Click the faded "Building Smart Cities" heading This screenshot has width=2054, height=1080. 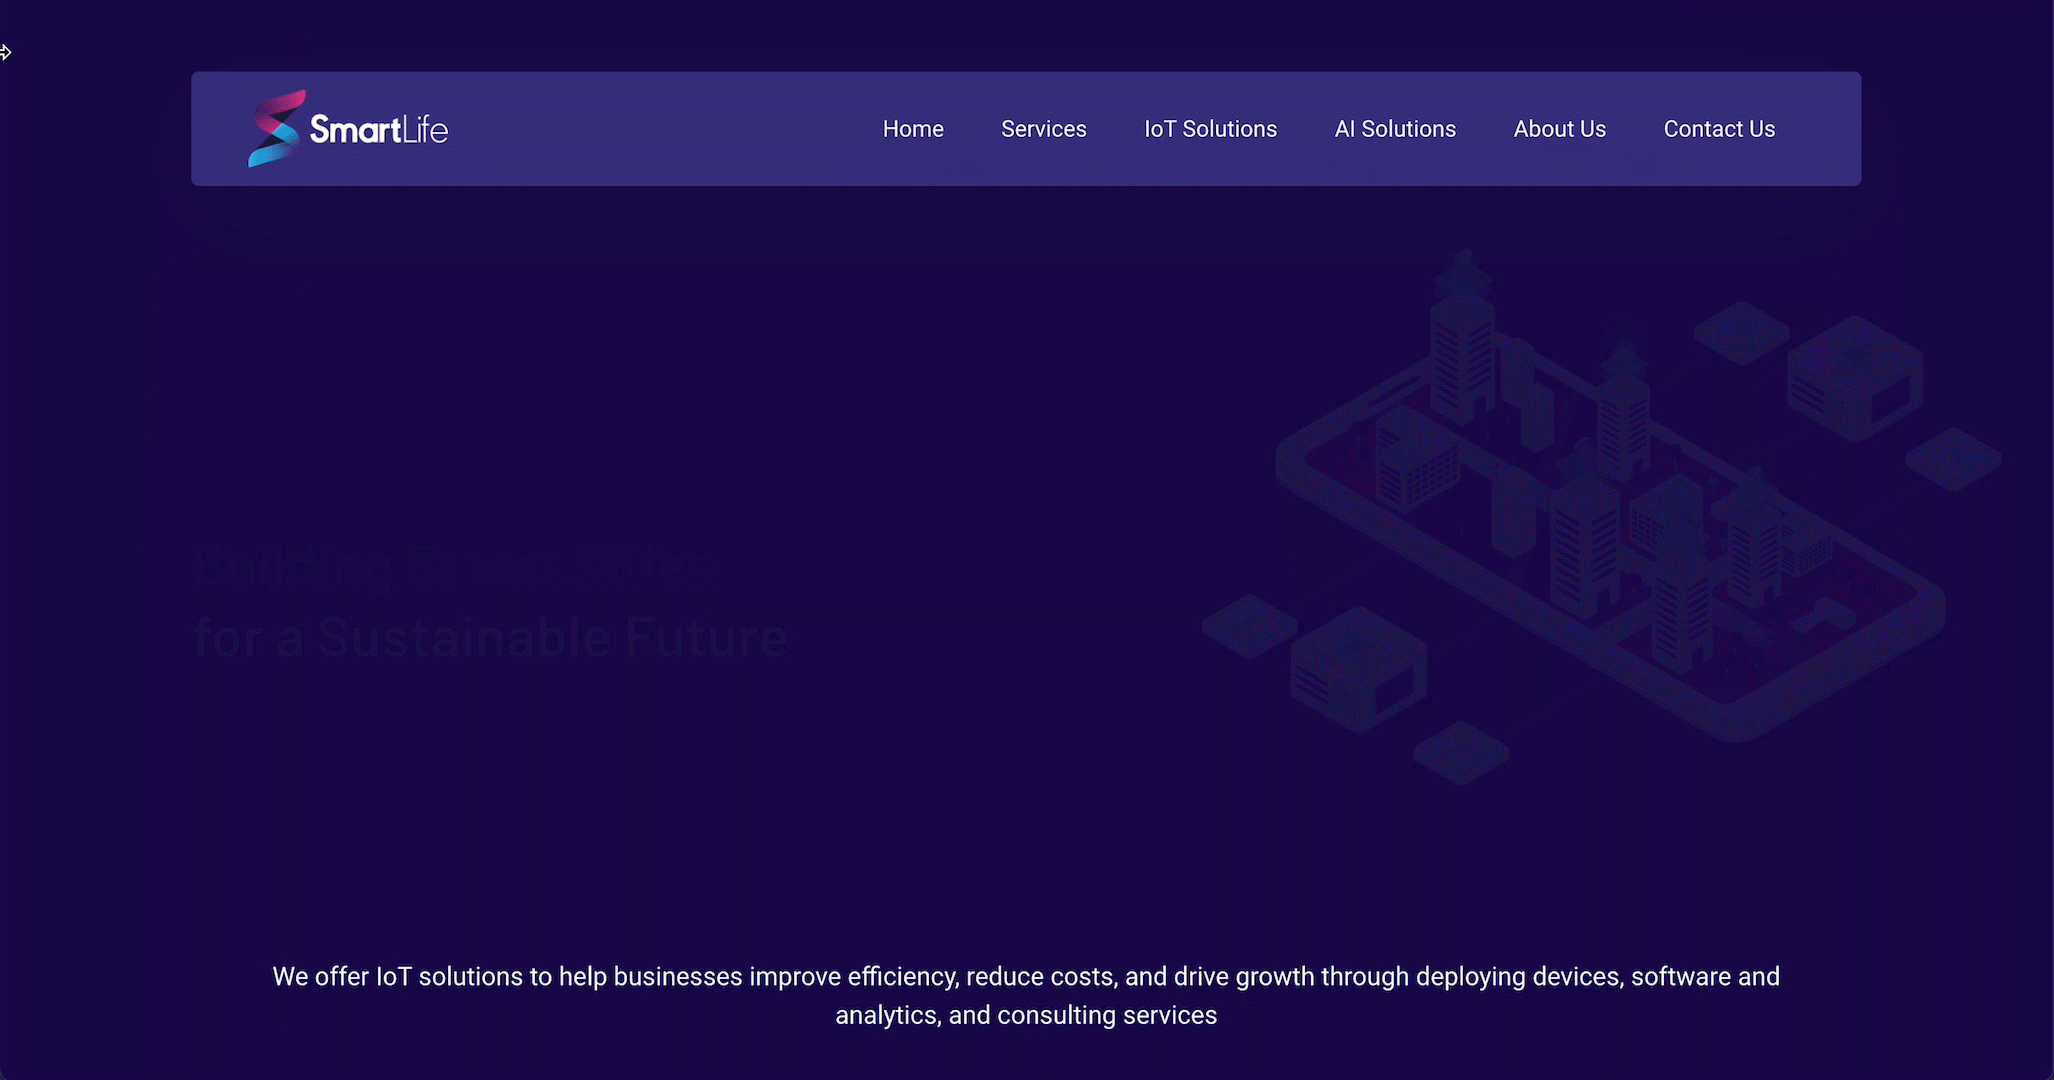pyautogui.click(x=455, y=566)
